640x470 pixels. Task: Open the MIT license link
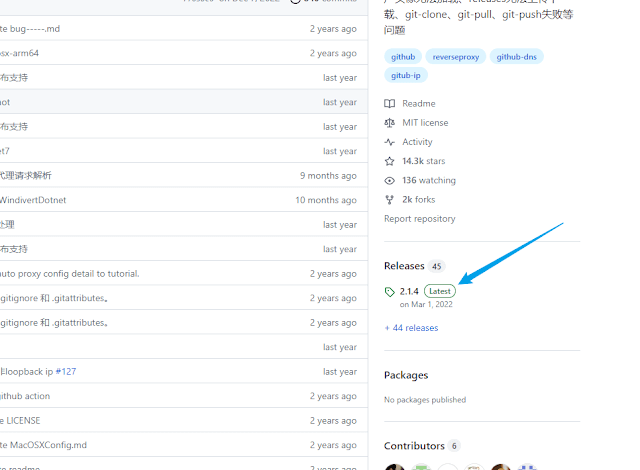[x=425, y=123]
